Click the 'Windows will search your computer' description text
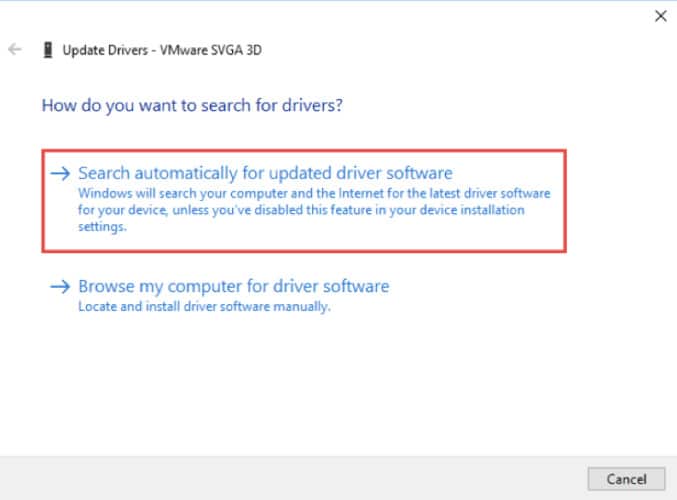 (x=314, y=210)
